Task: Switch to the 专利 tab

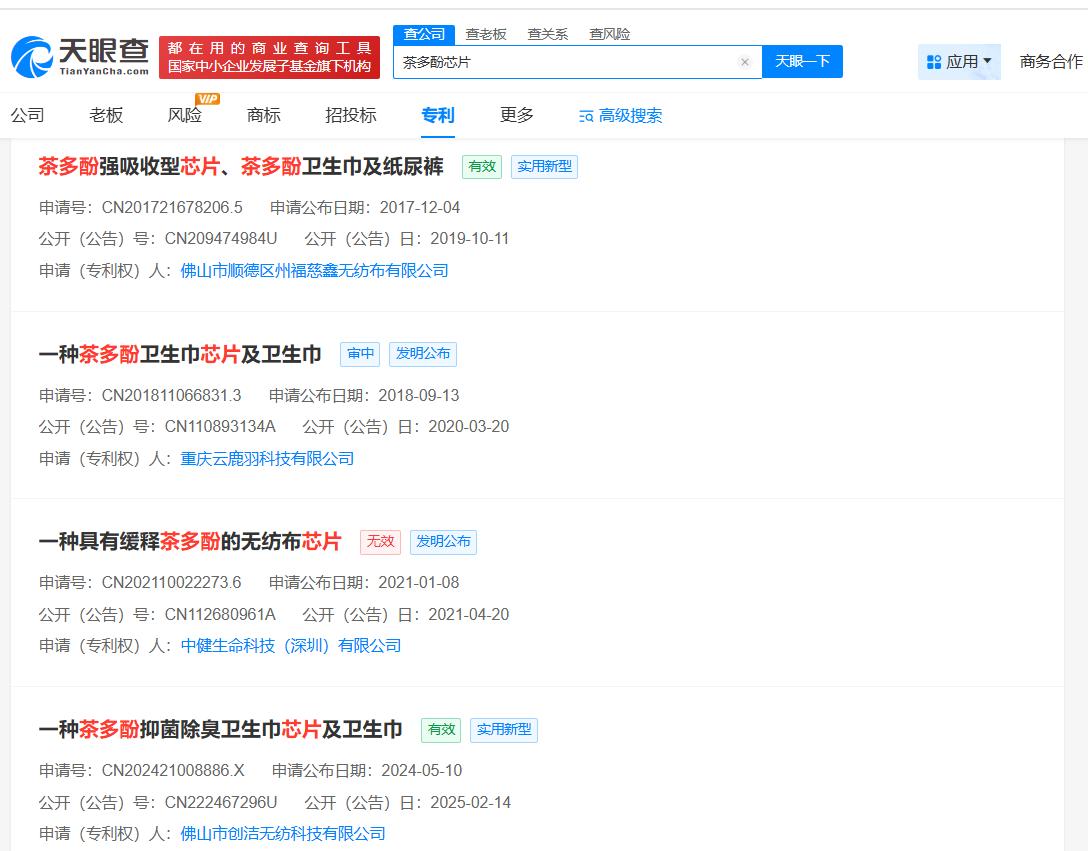Action: click(438, 115)
